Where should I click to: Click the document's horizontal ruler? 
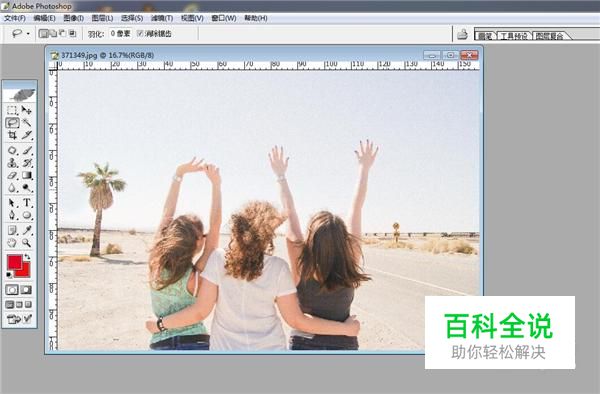268,65
